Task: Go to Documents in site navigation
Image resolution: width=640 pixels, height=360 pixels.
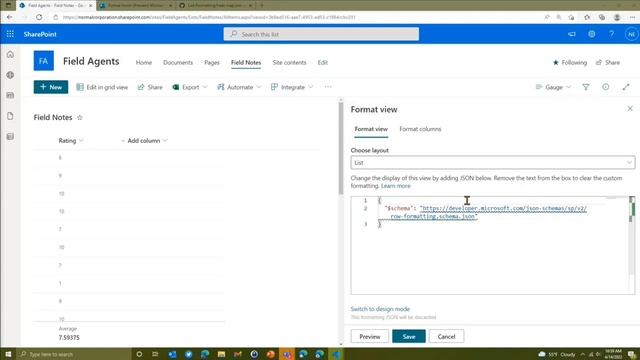Action: coord(178,62)
